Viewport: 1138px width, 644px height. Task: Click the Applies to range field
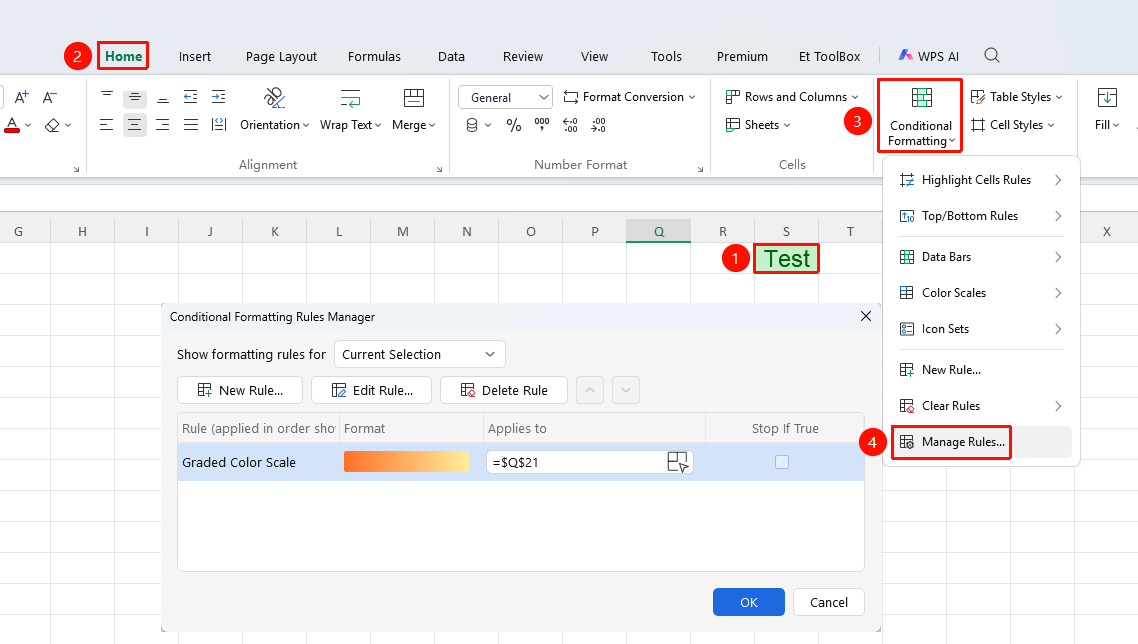tap(590, 462)
